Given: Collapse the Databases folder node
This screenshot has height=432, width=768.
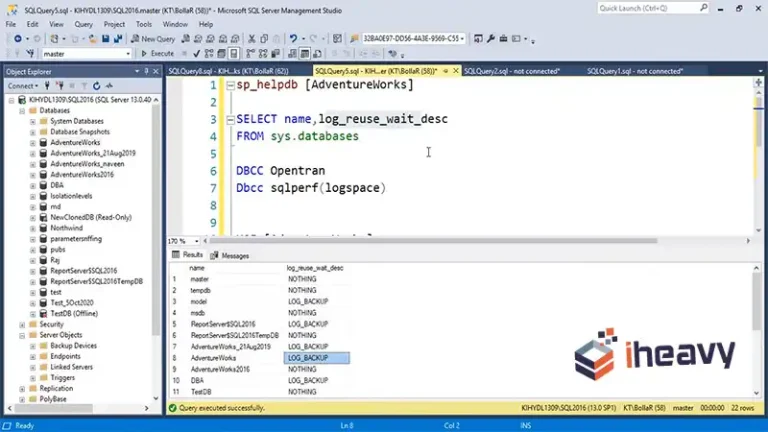Looking at the screenshot, I should coord(22,111).
